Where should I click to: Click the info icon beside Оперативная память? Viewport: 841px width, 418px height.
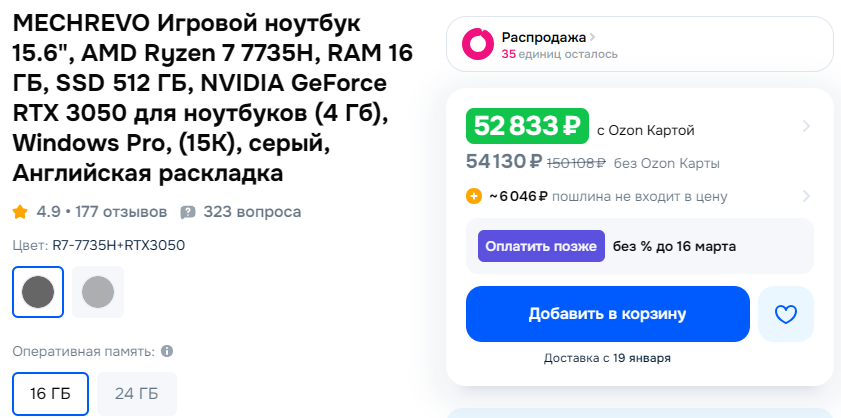[167, 351]
